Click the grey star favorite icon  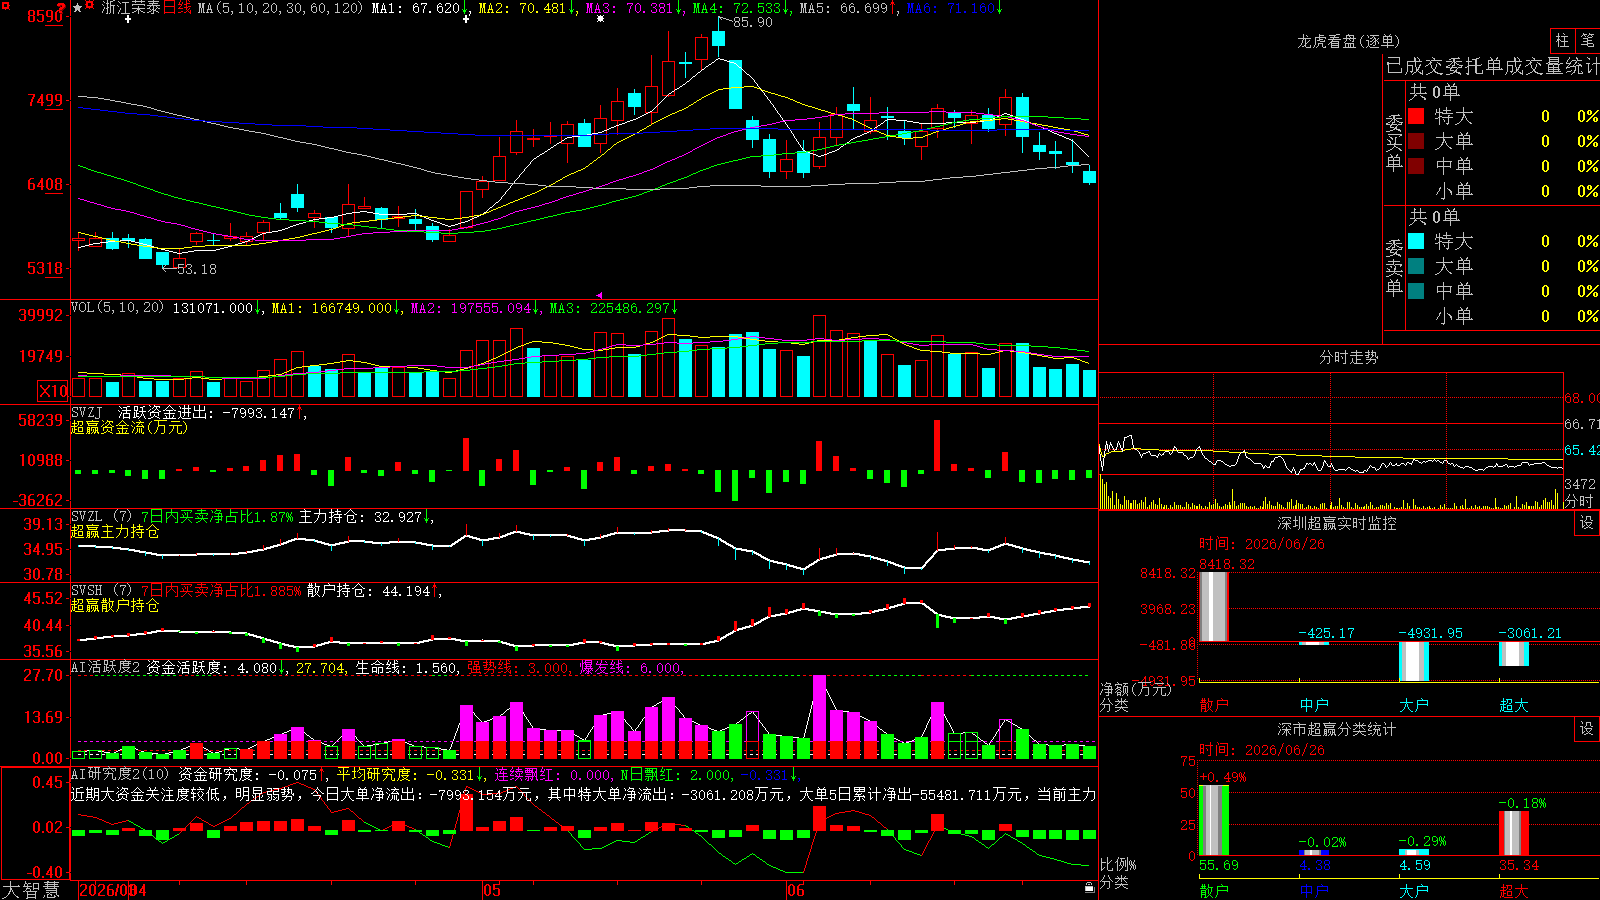pos(78,7)
